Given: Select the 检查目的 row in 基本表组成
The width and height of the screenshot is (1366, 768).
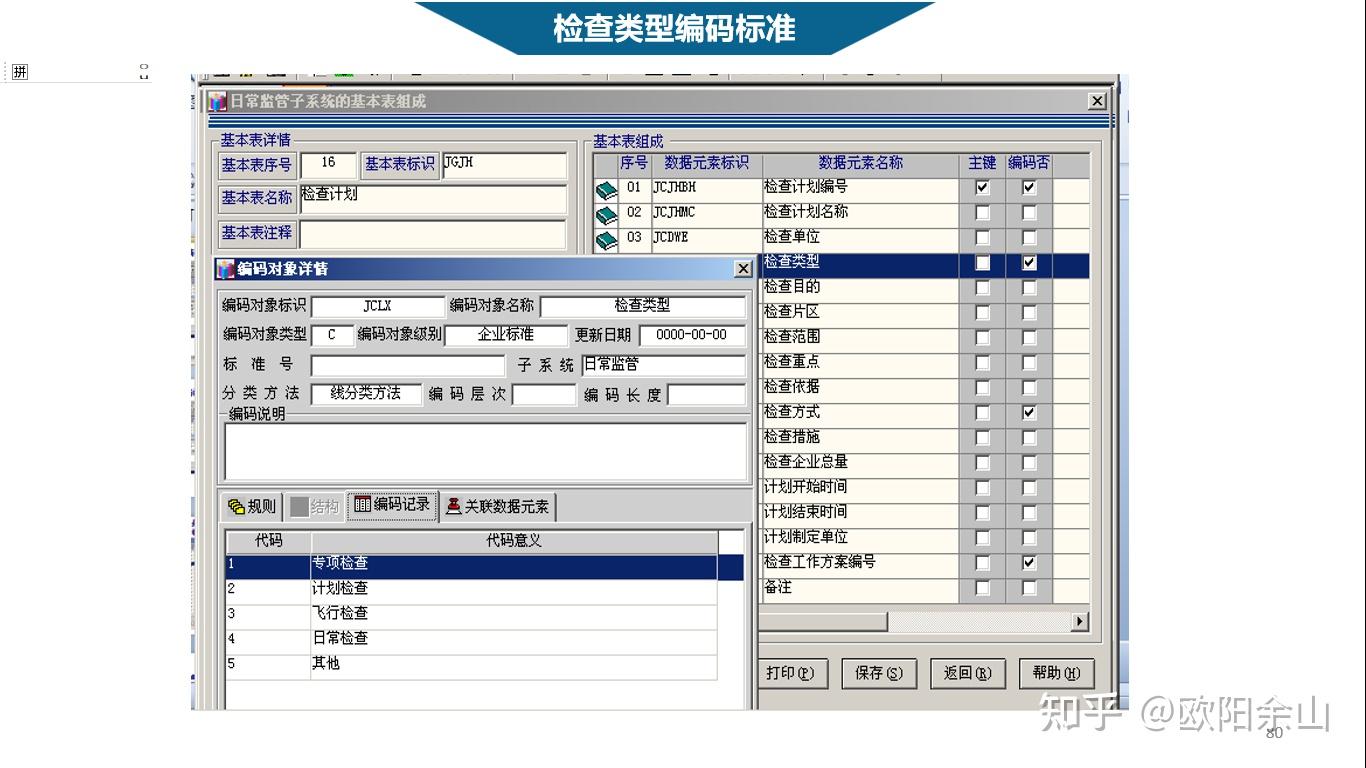Looking at the screenshot, I should pos(860,287).
